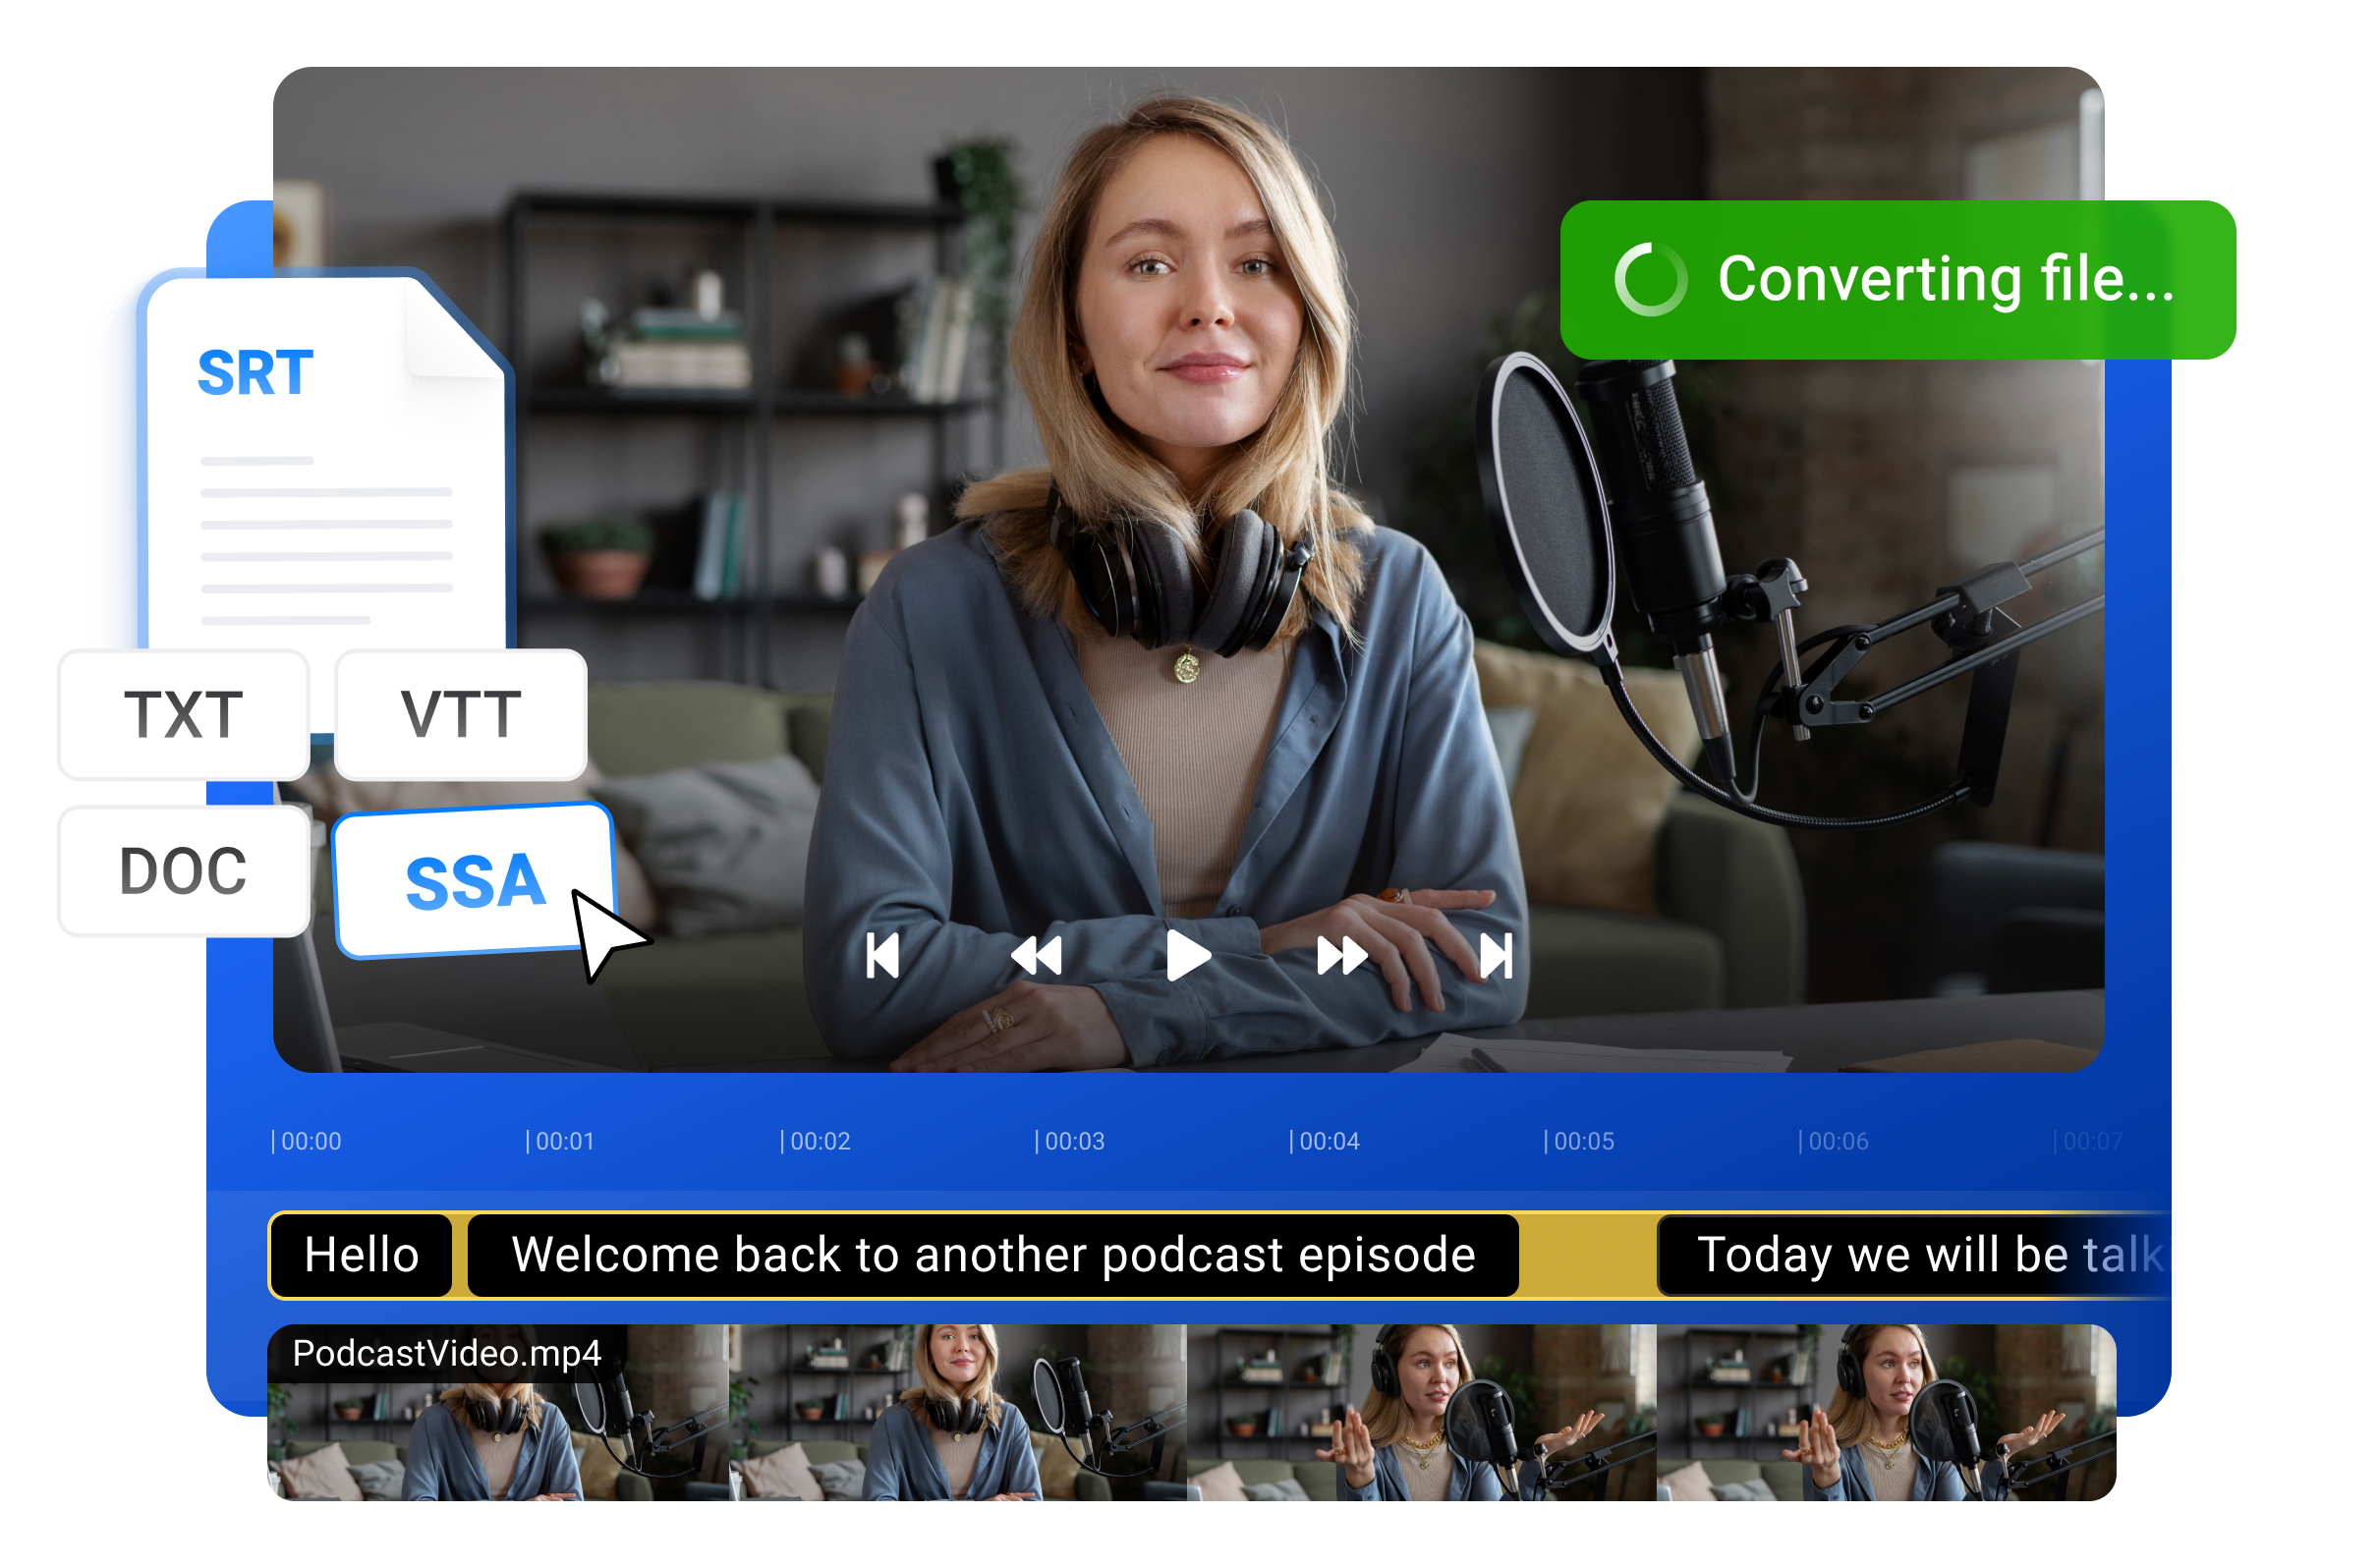Select the Hello subtitle block
2378x1568 pixels.
pos(362,1254)
